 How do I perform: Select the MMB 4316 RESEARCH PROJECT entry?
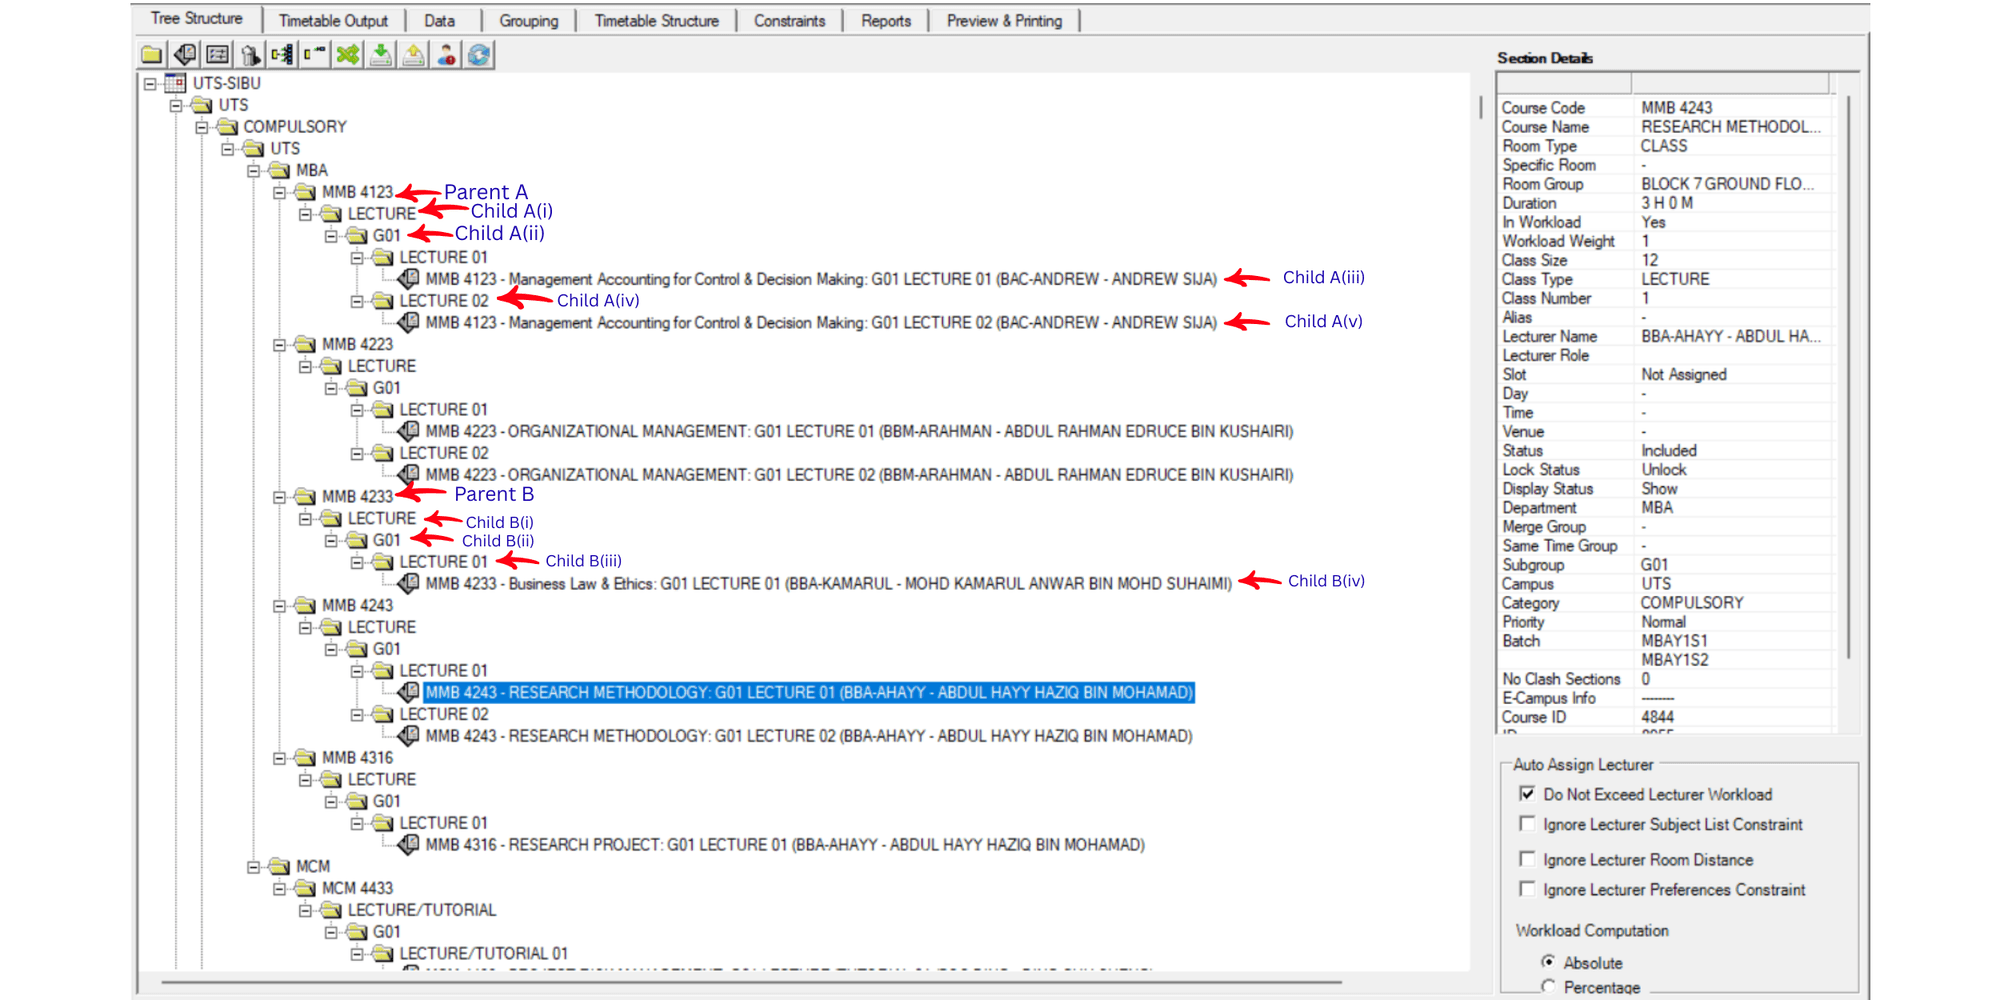tap(785, 845)
